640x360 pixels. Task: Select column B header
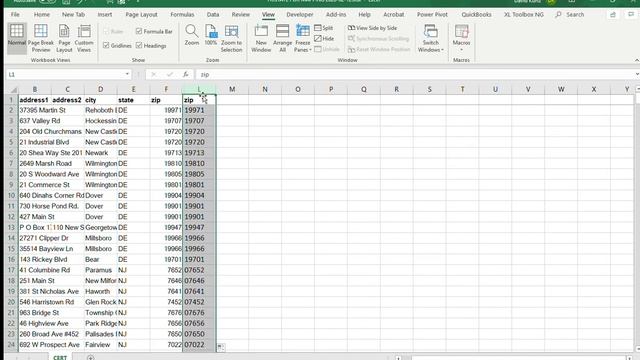click(35, 89)
